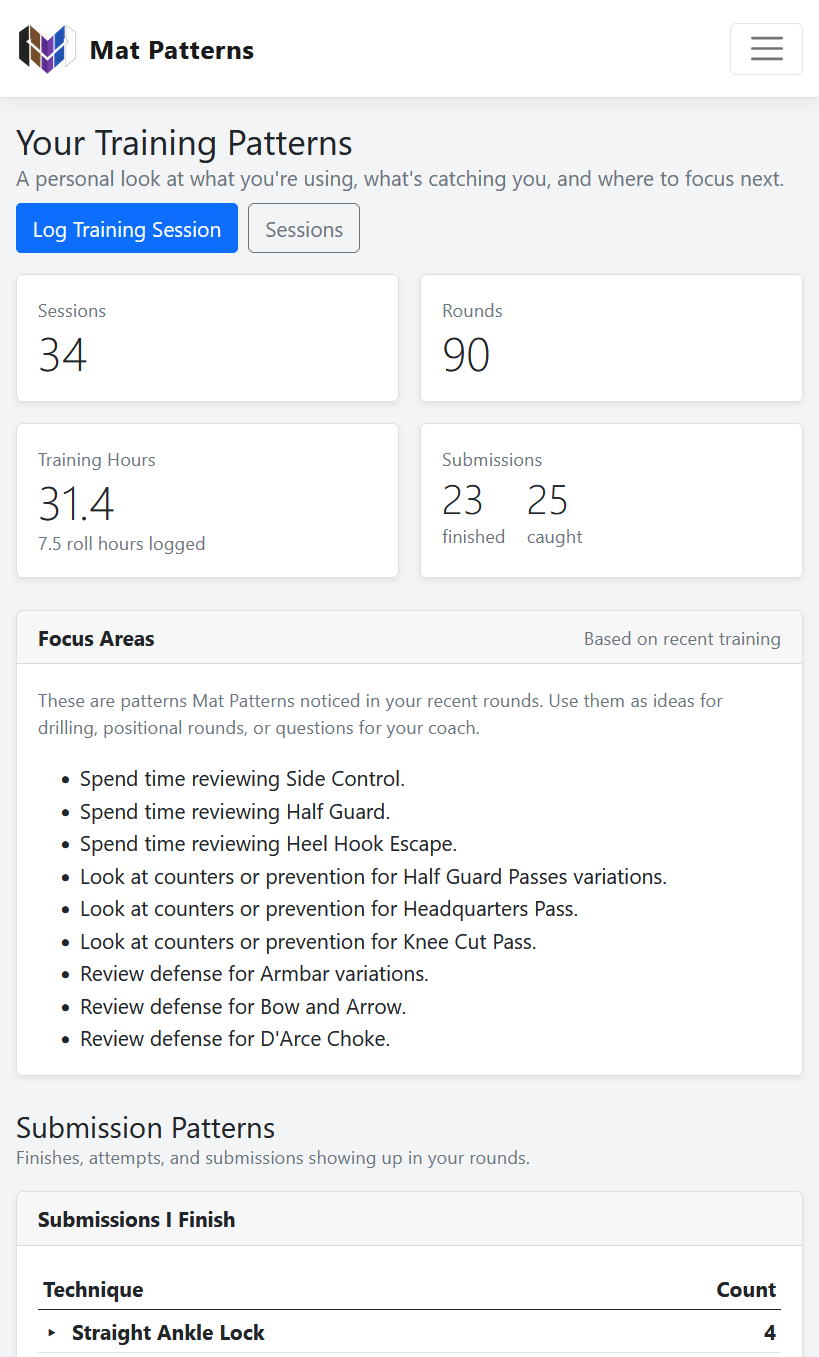
Task: Click the Headquarters Pass focus item
Action: pos(329,909)
